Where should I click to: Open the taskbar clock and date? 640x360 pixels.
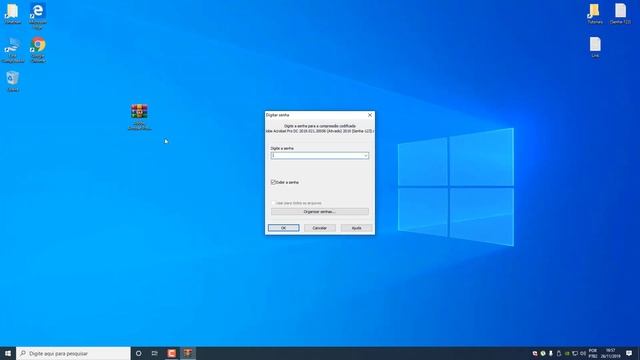coord(610,353)
